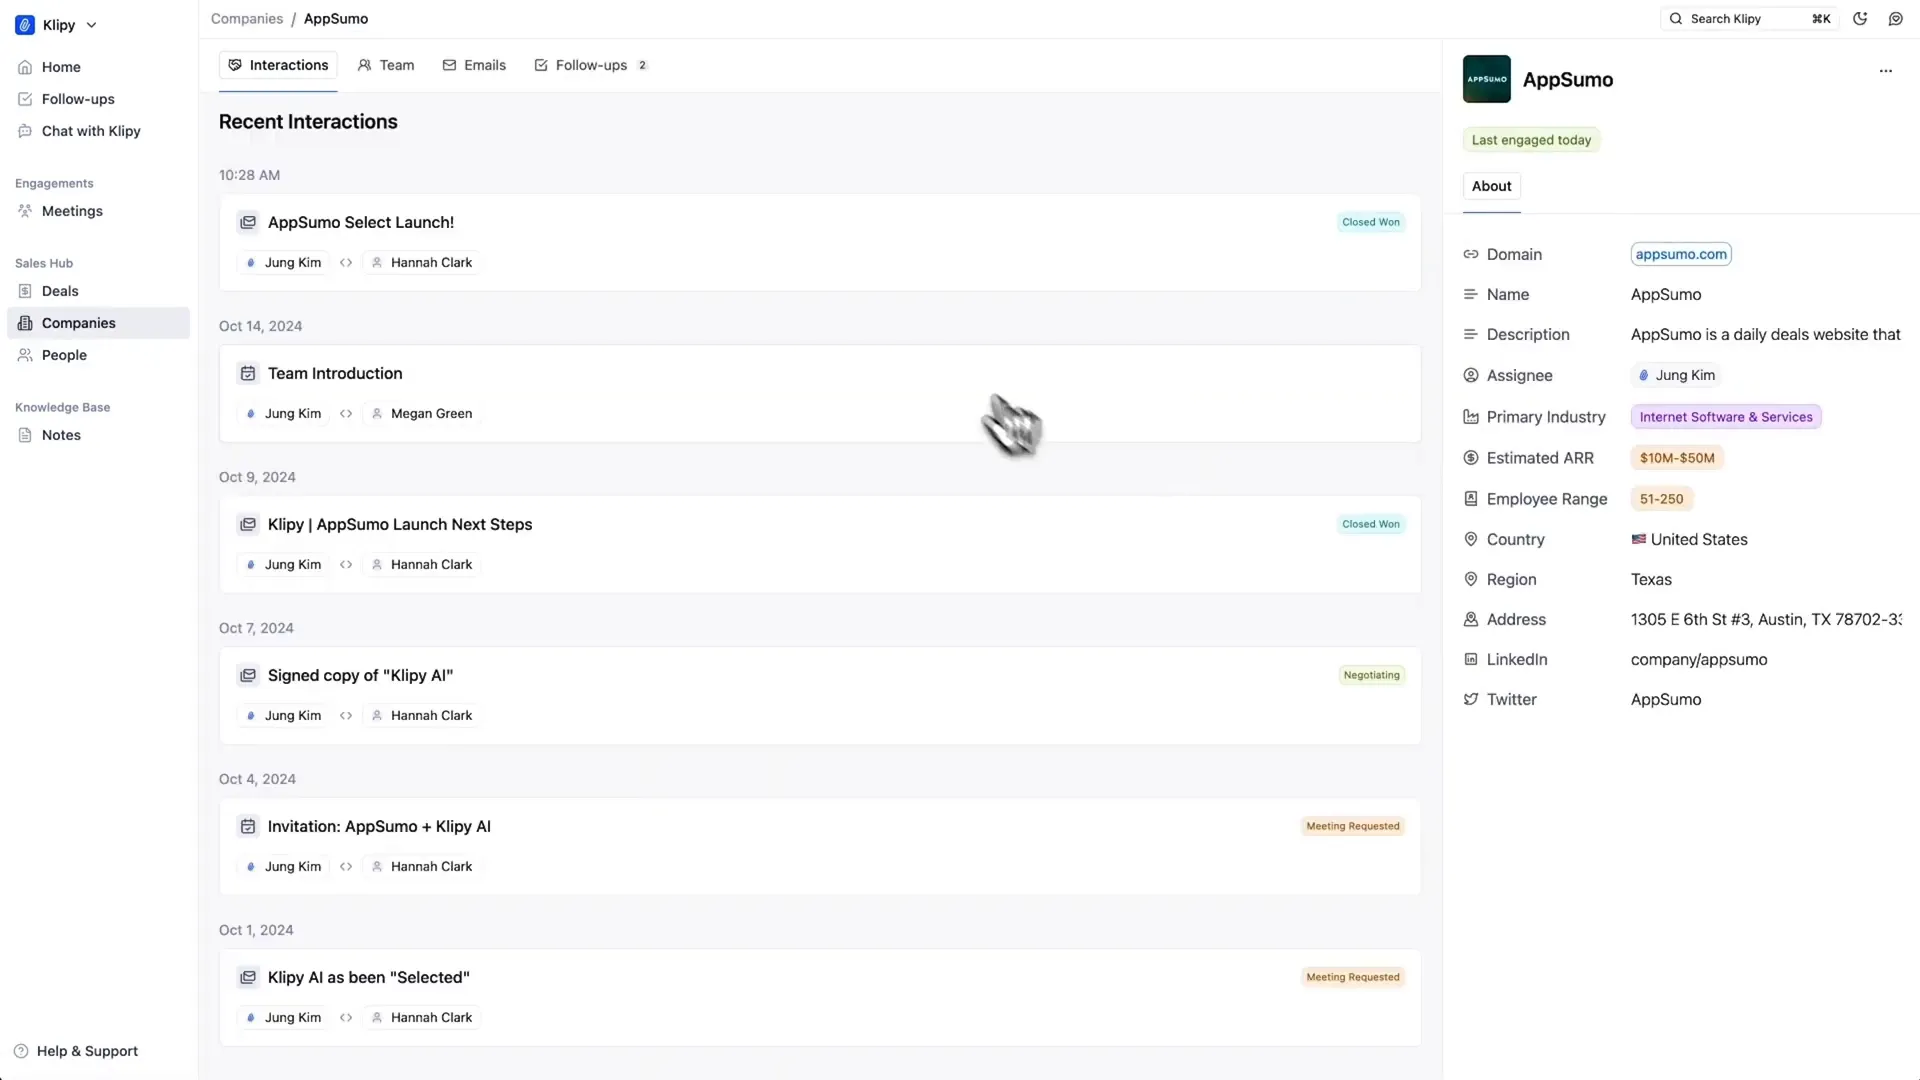Click Chat with Klipy button

(x=91, y=129)
